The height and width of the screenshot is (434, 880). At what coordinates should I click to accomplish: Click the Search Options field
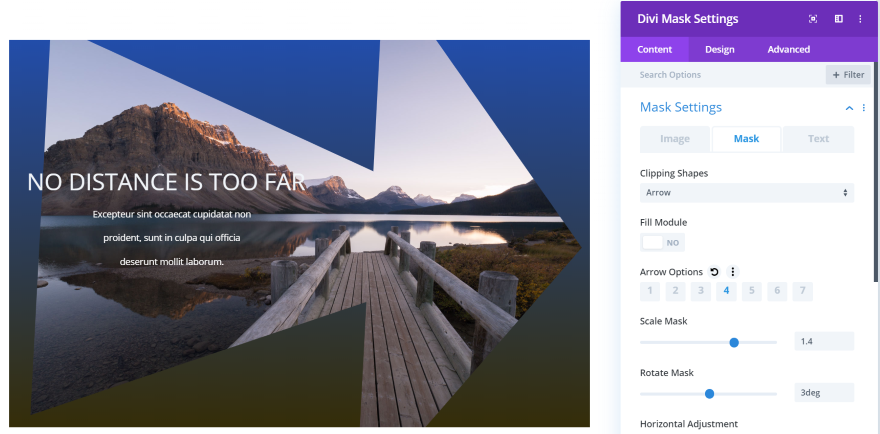(x=723, y=75)
